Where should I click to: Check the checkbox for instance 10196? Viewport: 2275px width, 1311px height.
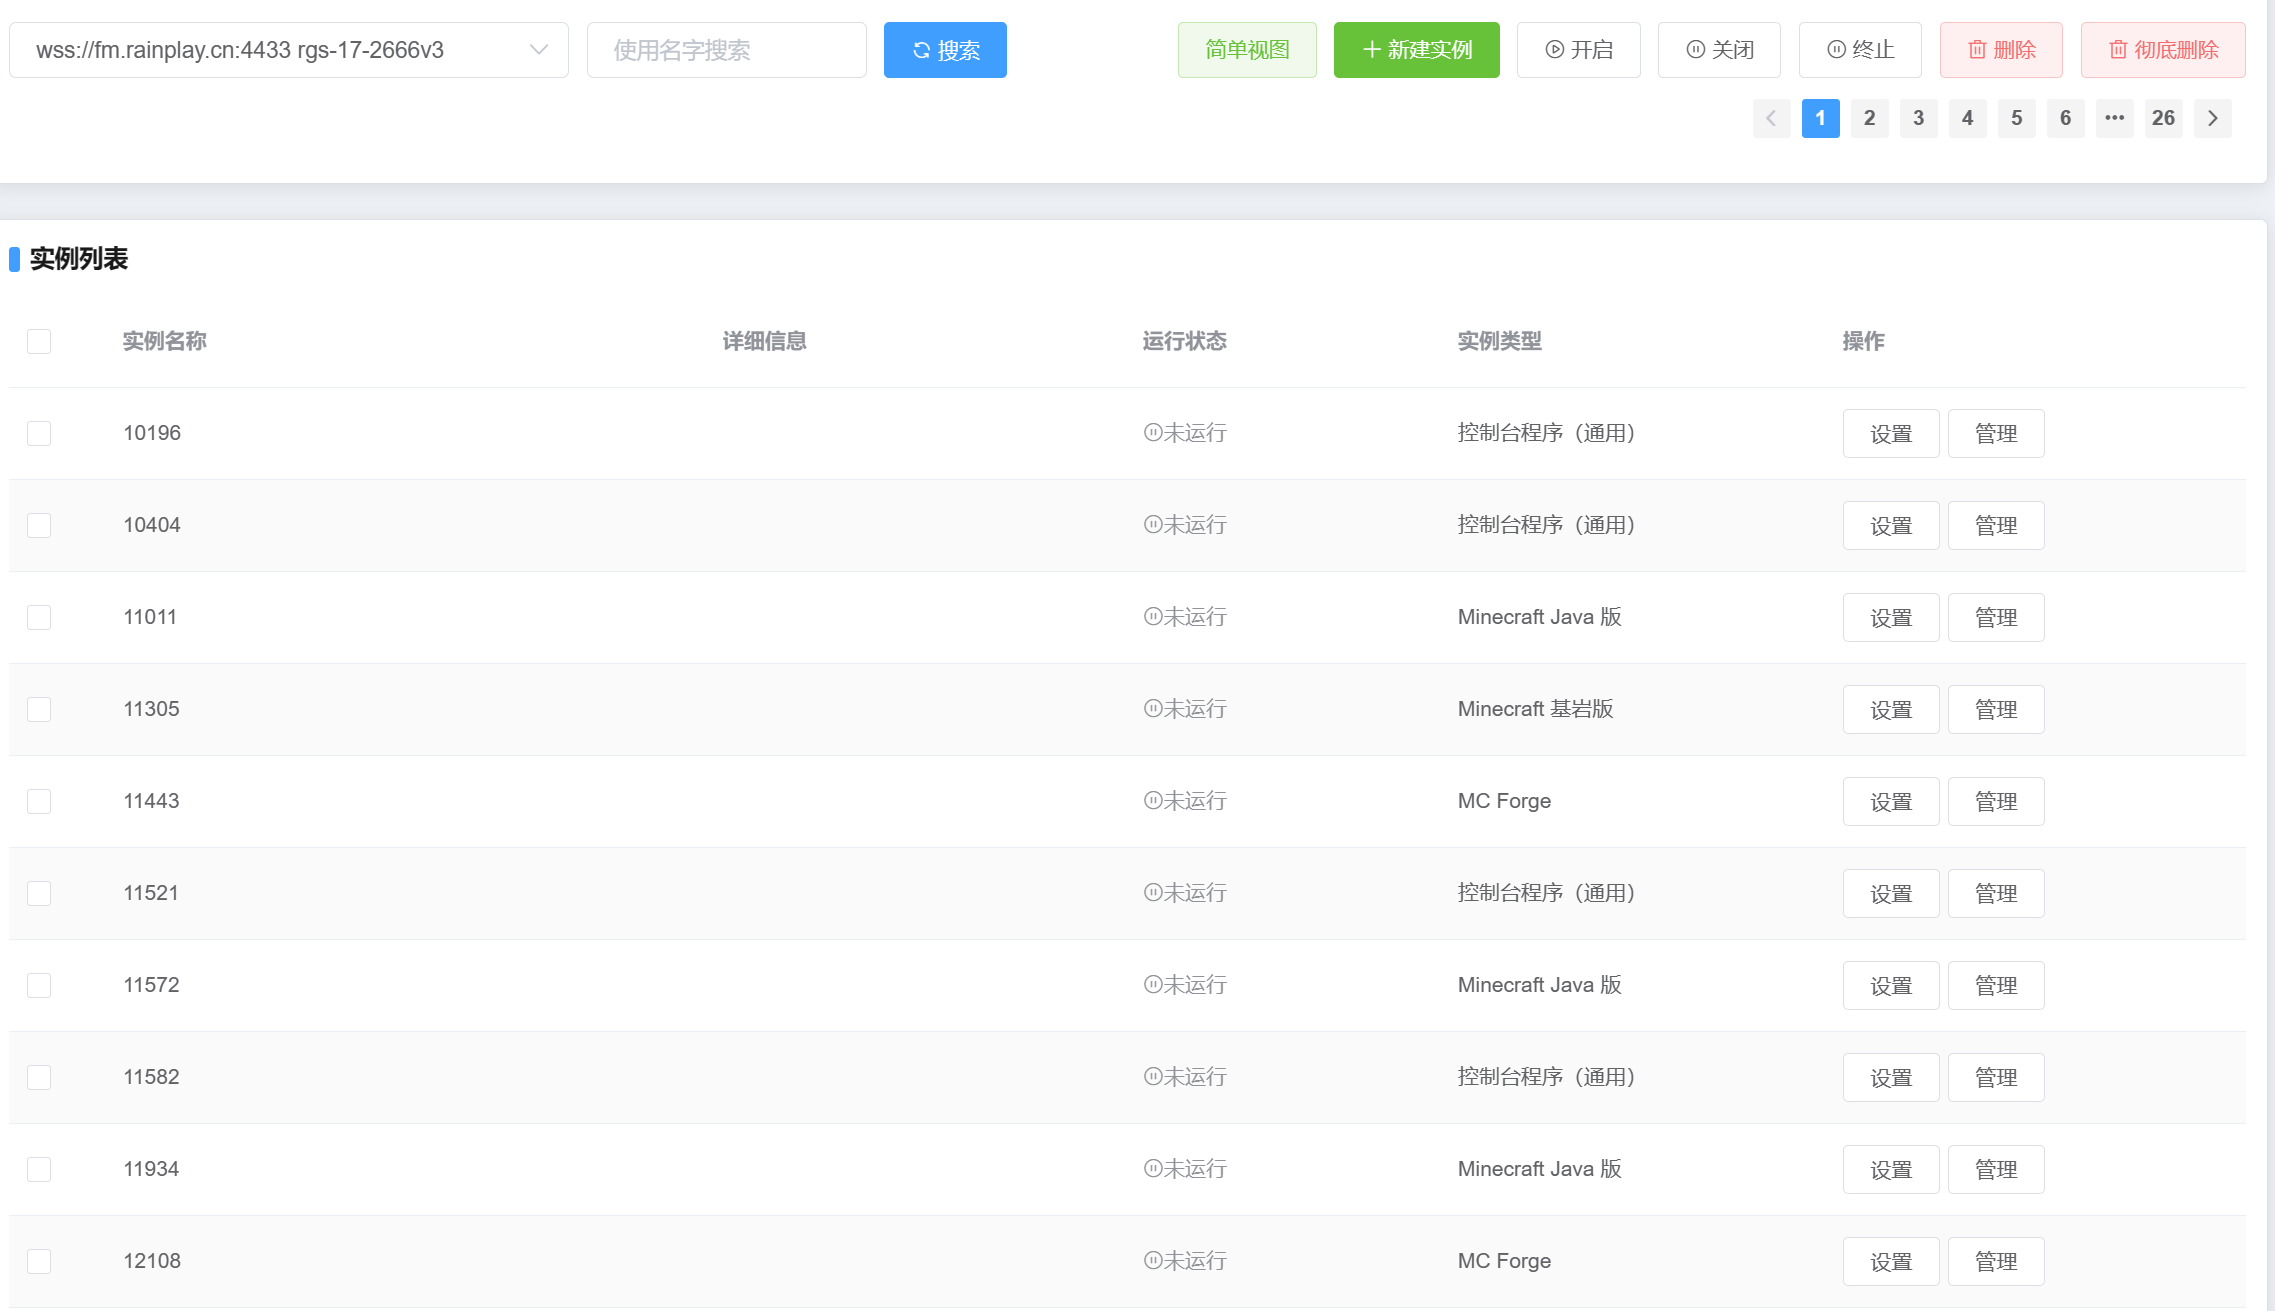(38, 433)
